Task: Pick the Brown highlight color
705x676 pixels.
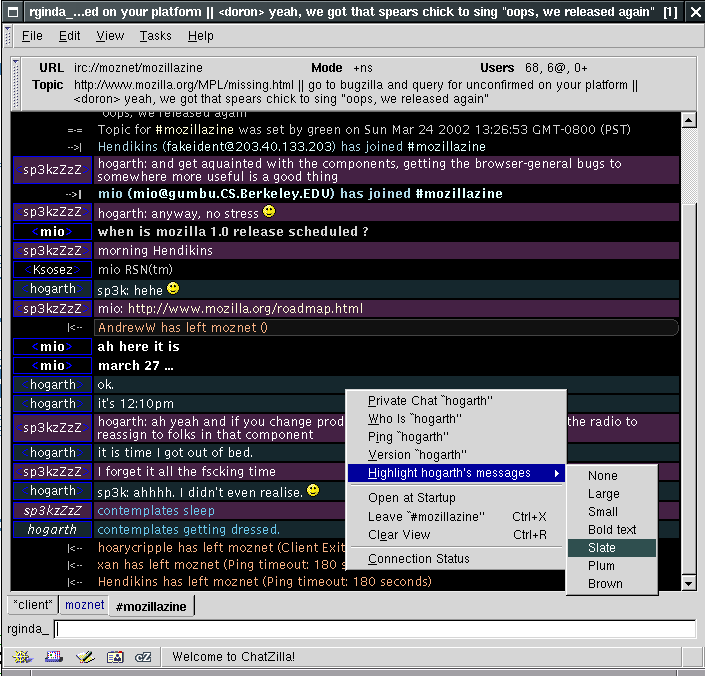Action: (x=612, y=583)
